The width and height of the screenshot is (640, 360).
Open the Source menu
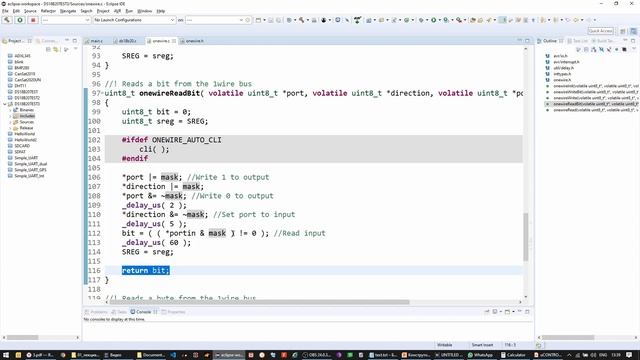click(x=30, y=11)
